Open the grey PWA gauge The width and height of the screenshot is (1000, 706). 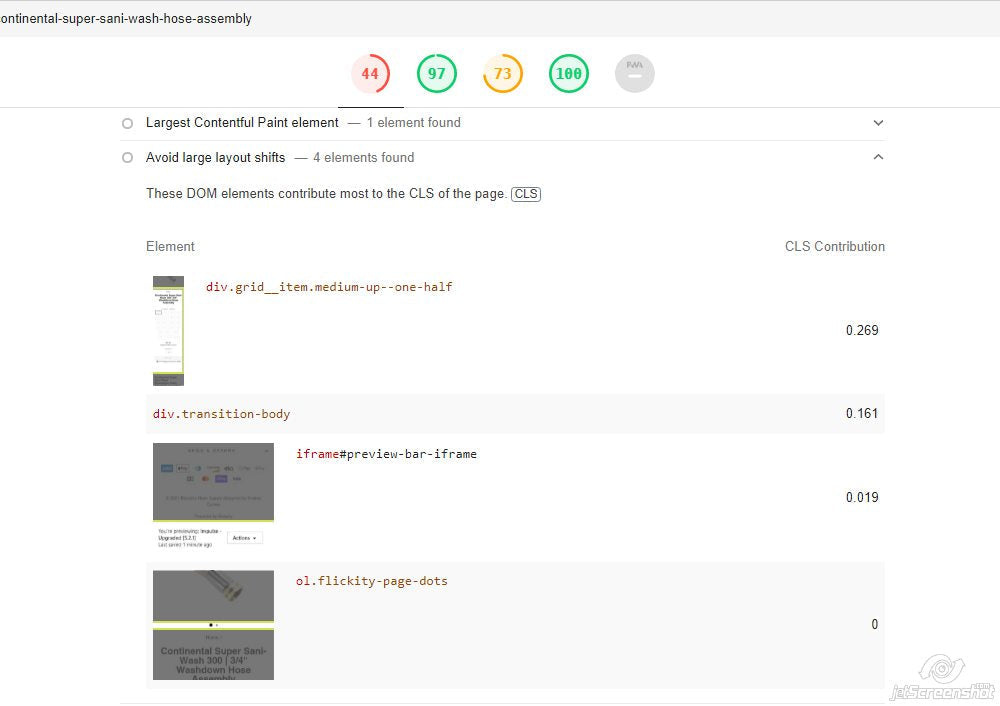click(x=634, y=74)
